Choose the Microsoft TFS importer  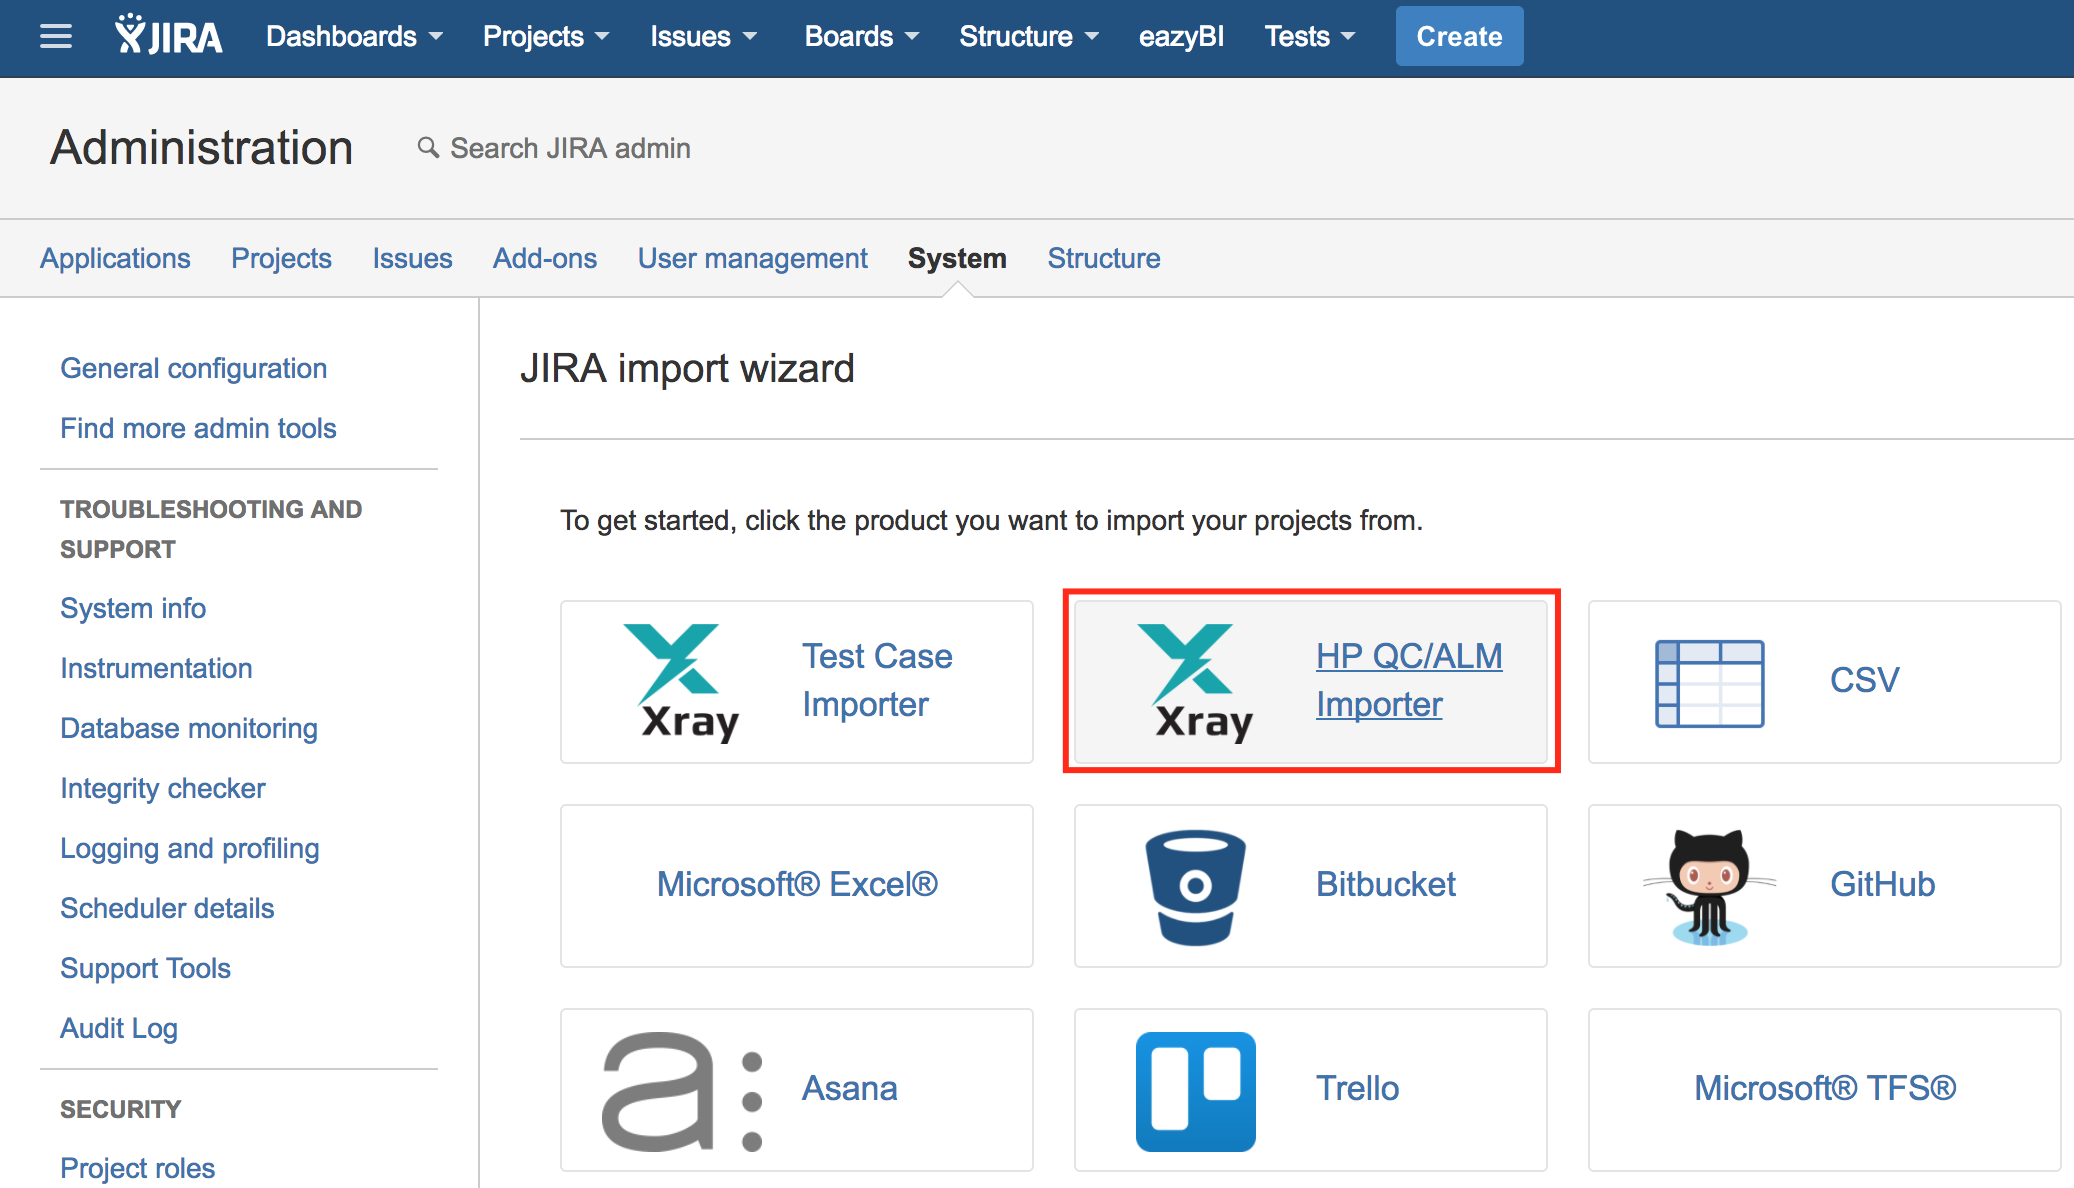pyautogui.click(x=1825, y=1088)
